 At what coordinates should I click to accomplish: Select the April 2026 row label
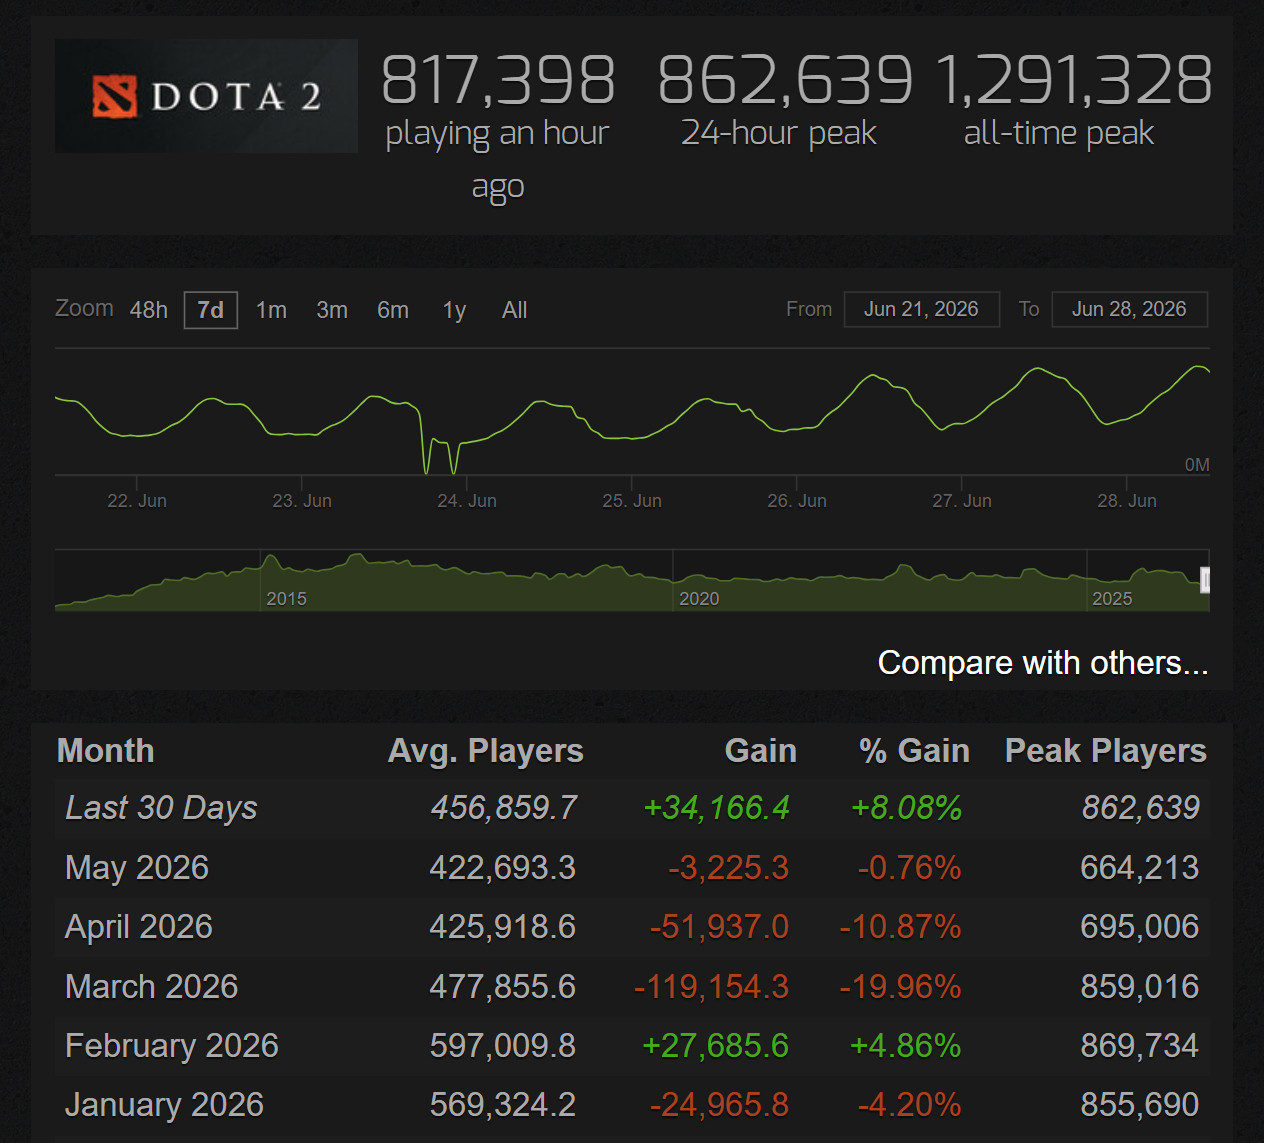coord(139,927)
